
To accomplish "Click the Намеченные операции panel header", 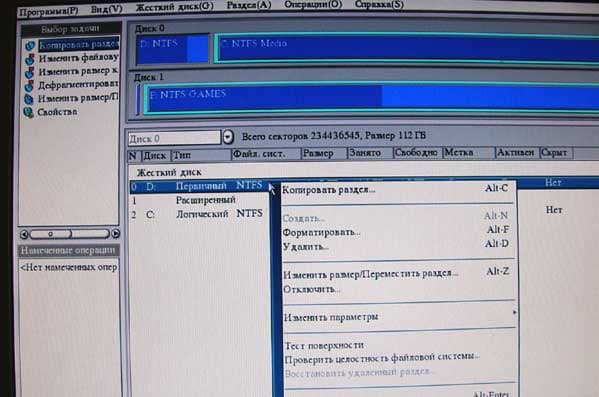I will (69, 250).
